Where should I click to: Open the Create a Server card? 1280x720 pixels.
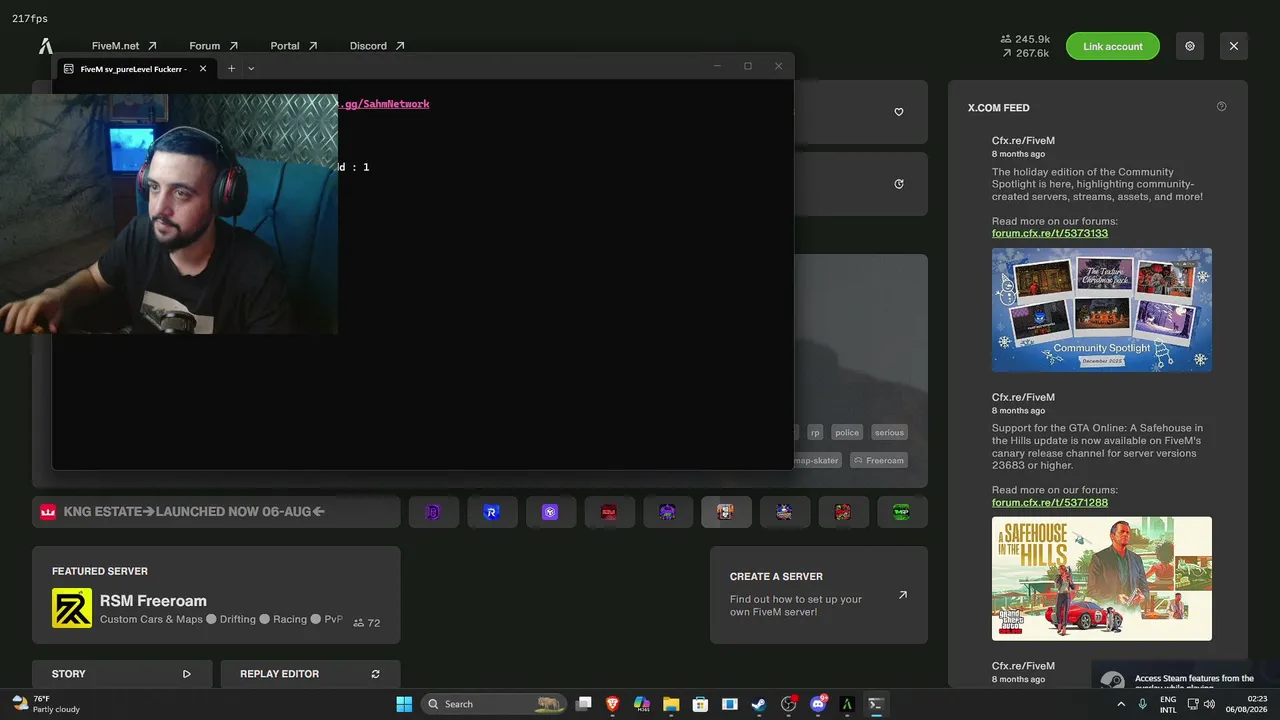pos(819,595)
